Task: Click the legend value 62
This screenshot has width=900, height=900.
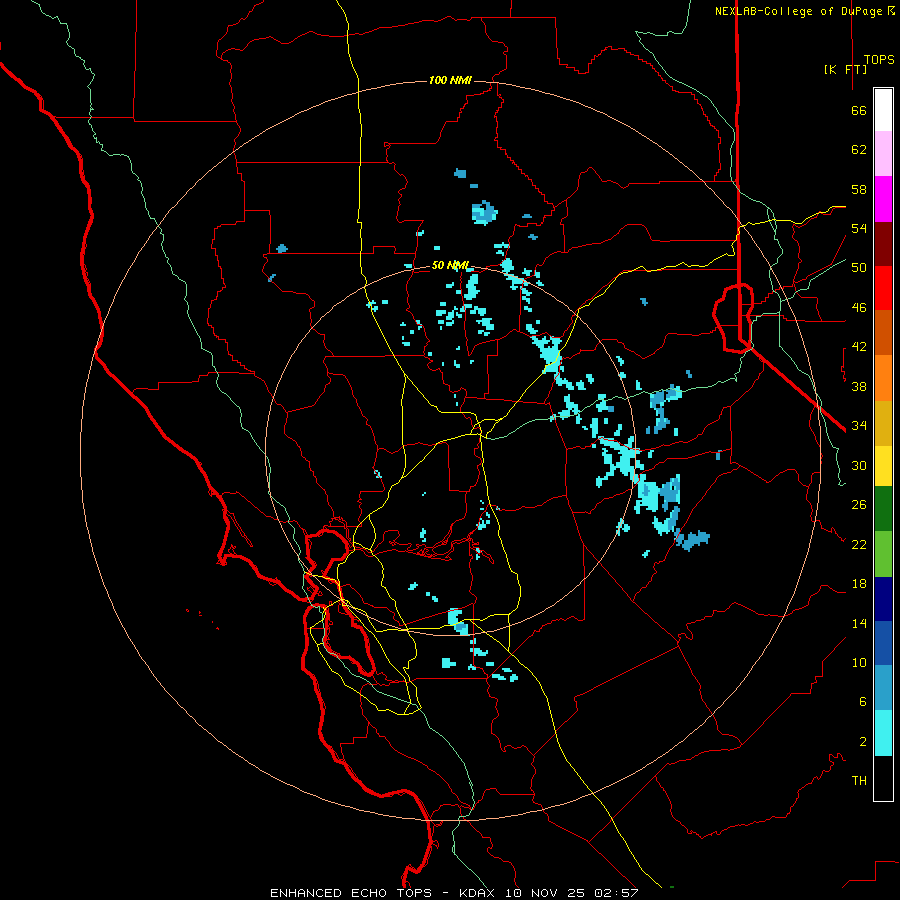Action: (859, 150)
